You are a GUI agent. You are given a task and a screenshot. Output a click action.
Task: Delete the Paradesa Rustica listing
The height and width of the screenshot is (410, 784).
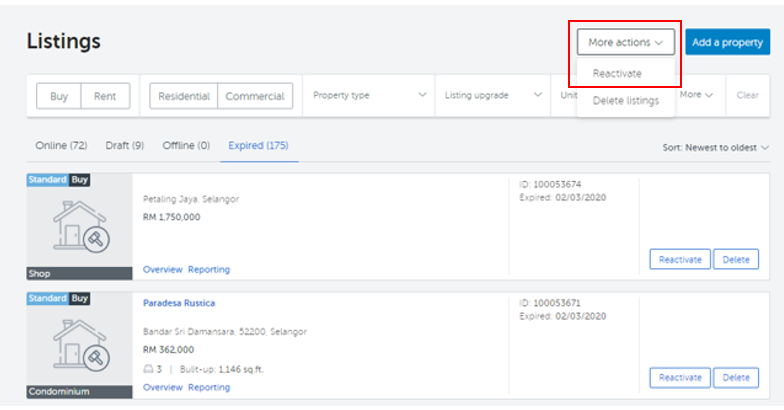tap(736, 378)
